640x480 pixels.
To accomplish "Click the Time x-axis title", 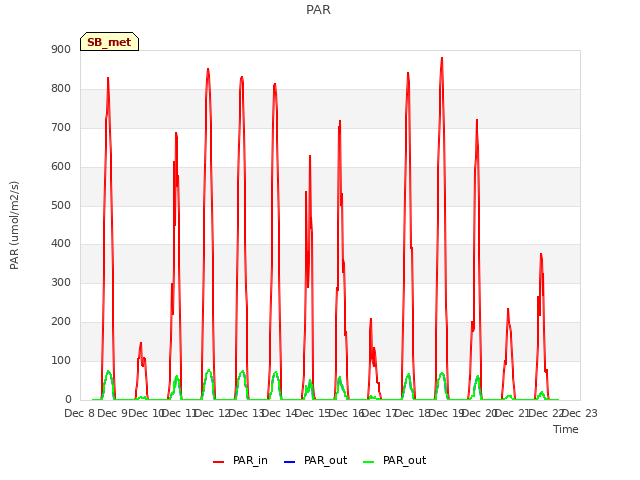I will [x=566, y=429].
